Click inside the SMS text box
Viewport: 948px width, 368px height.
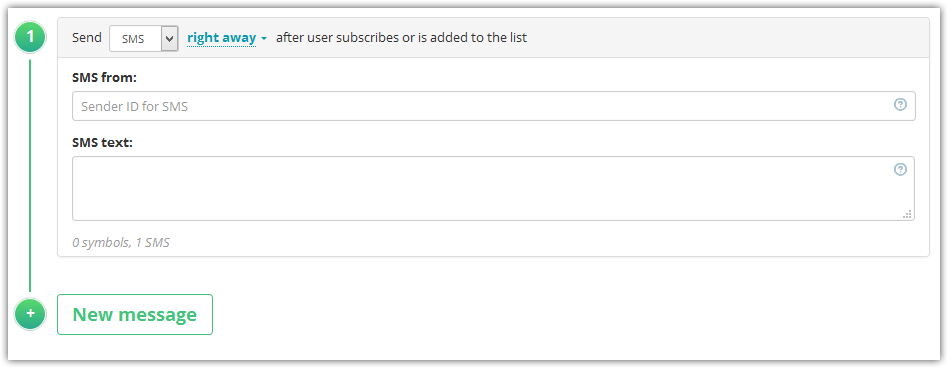pyautogui.click(x=493, y=189)
